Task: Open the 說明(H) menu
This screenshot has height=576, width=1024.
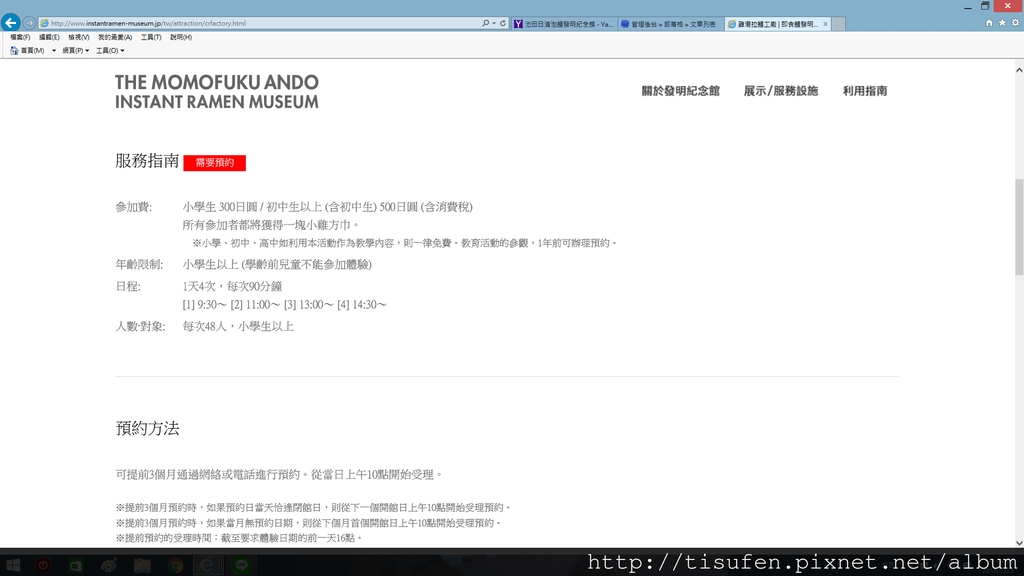Action: pyautogui.click(x=181, y=37)
